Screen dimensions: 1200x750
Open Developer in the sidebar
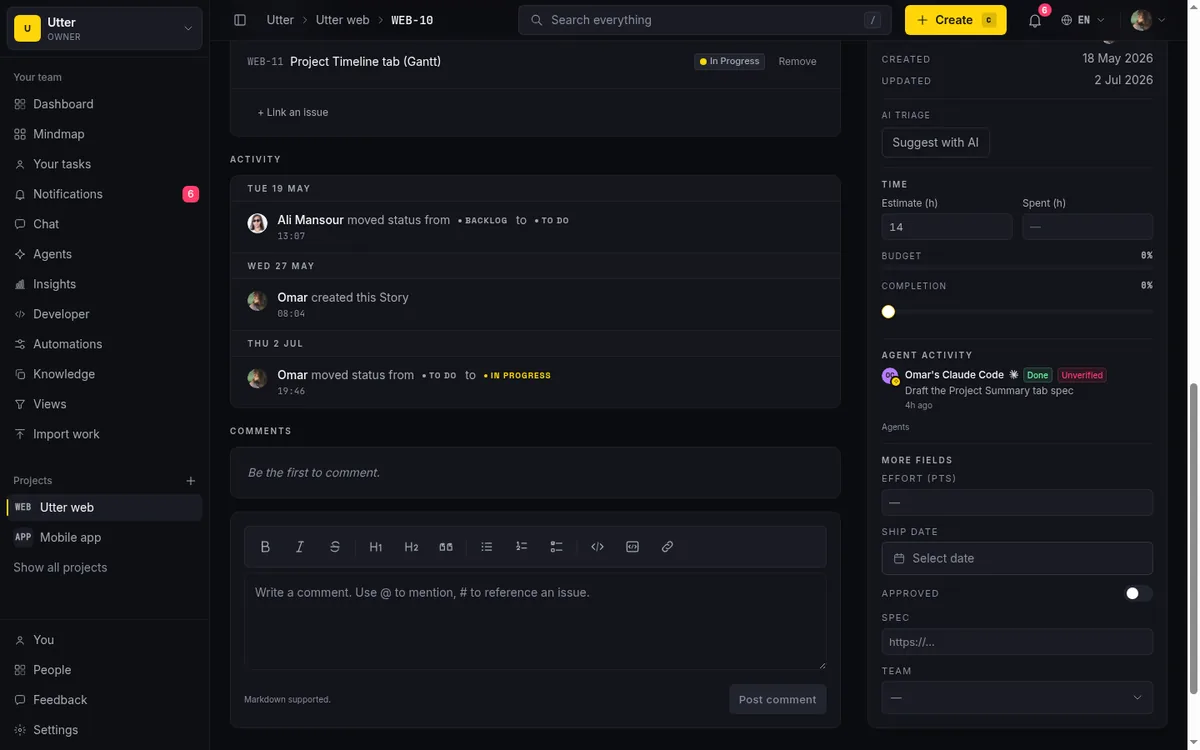104,314
